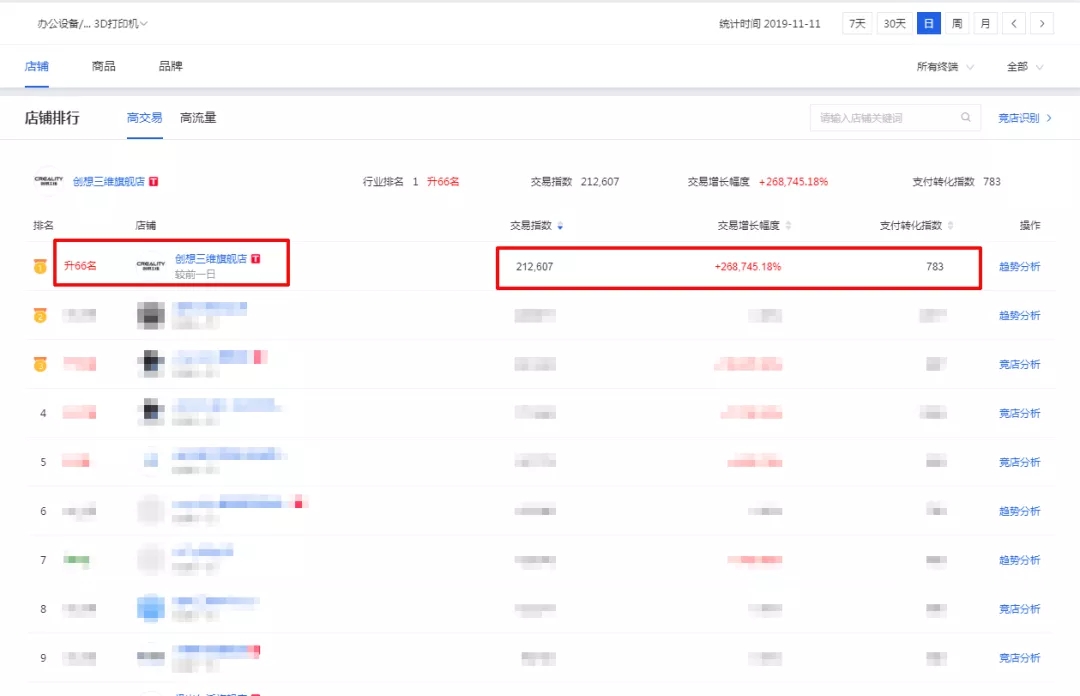1080x696 pixels.
Task: Select the 7天 time range
Action: (857, 23)
